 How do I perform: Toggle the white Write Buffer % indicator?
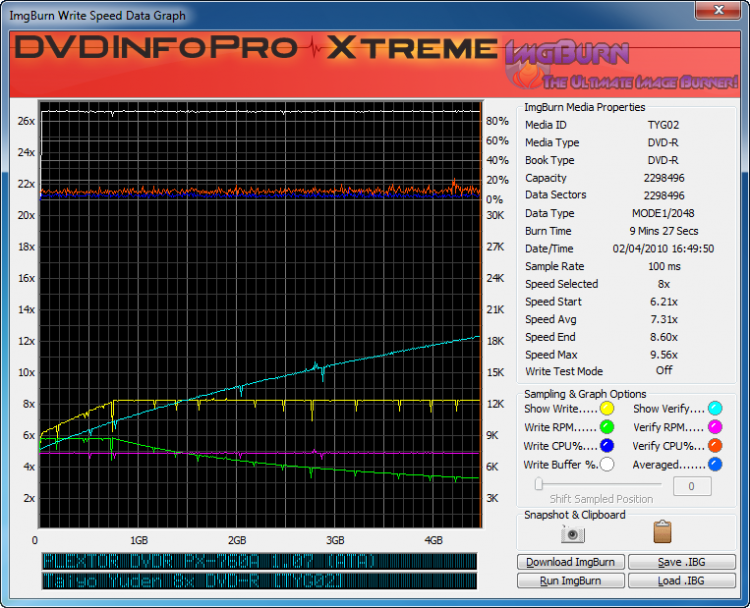pos(607,465)
